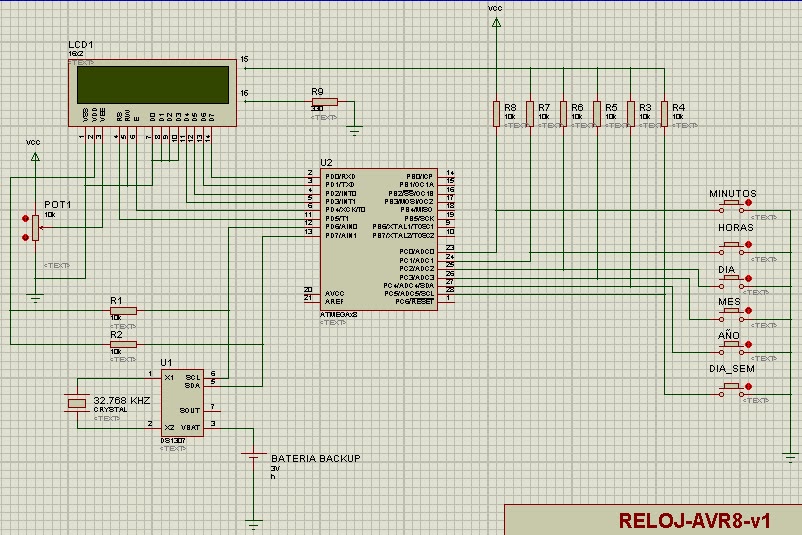
Task: Click the PD0/RXD pin label on U2
Action: (x=340, y=176)
